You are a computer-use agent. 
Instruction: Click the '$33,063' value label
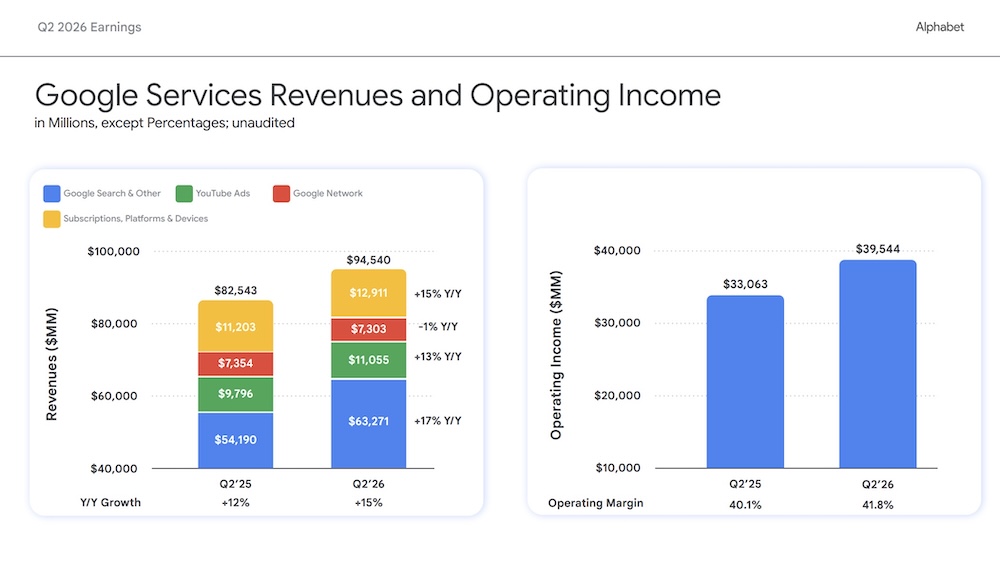pyautogui.click(x=745, y=284)
